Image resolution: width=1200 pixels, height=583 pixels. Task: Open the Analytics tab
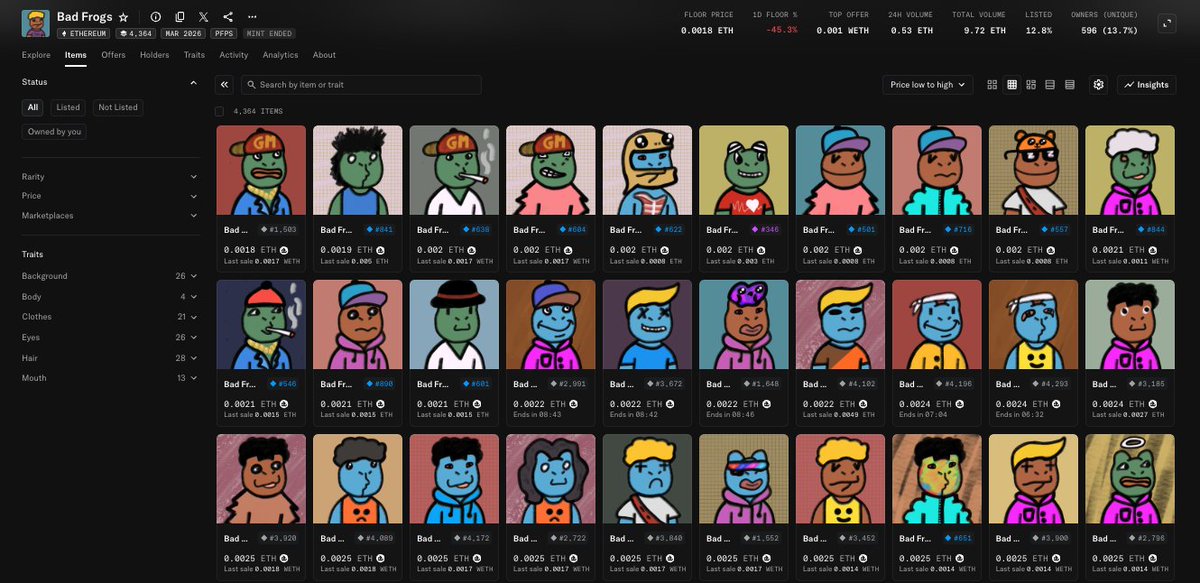pos(280,55)
